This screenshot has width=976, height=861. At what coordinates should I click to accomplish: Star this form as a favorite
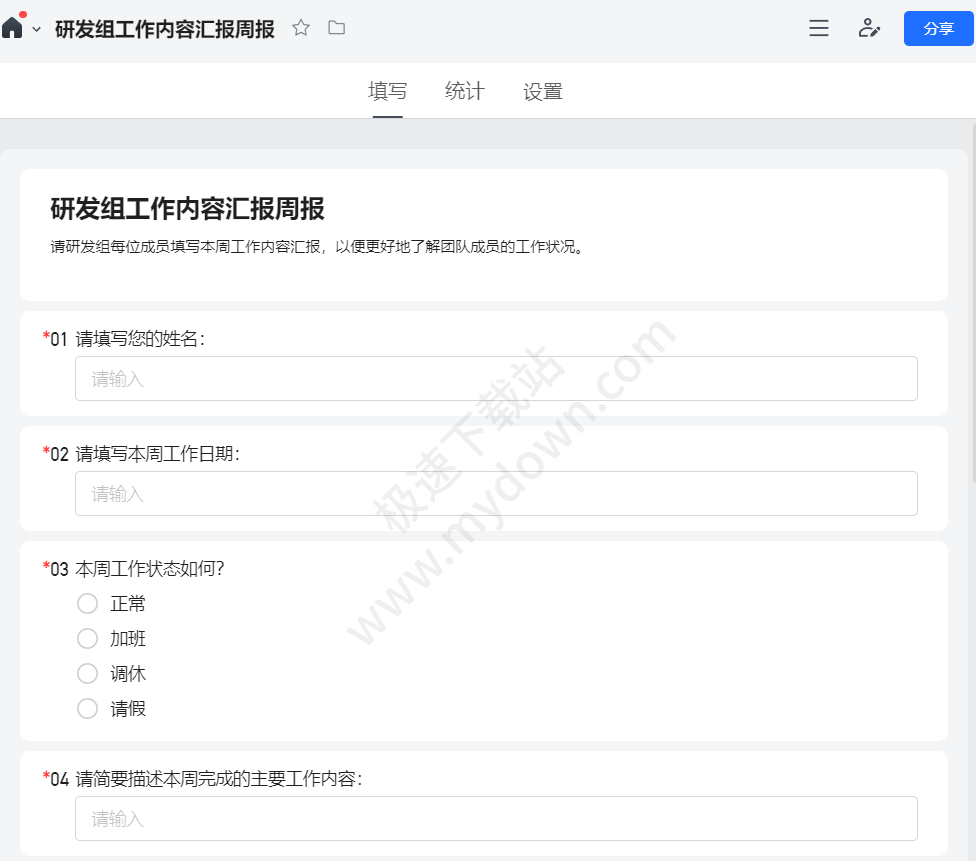pyautogui.click(x=301, y=28)
